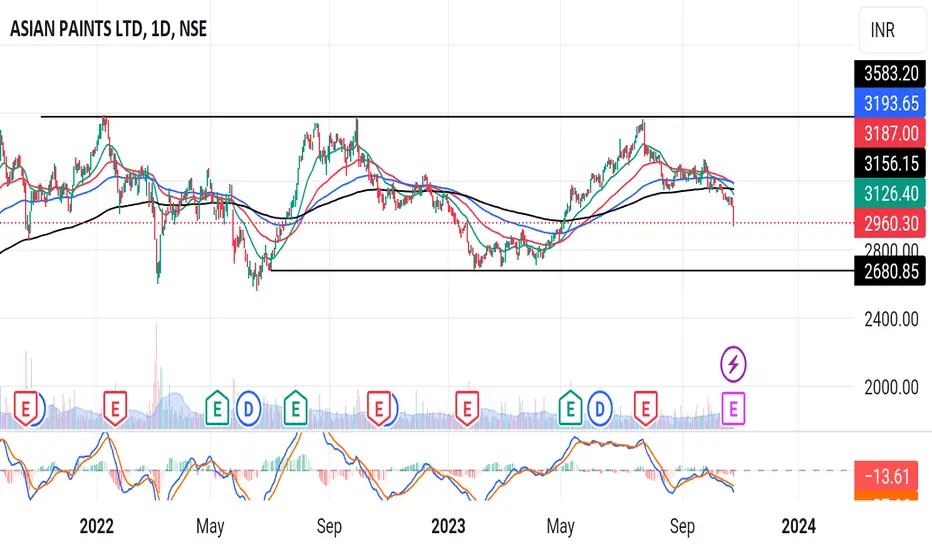Select the 2680.85 support level label

(890, 271)
